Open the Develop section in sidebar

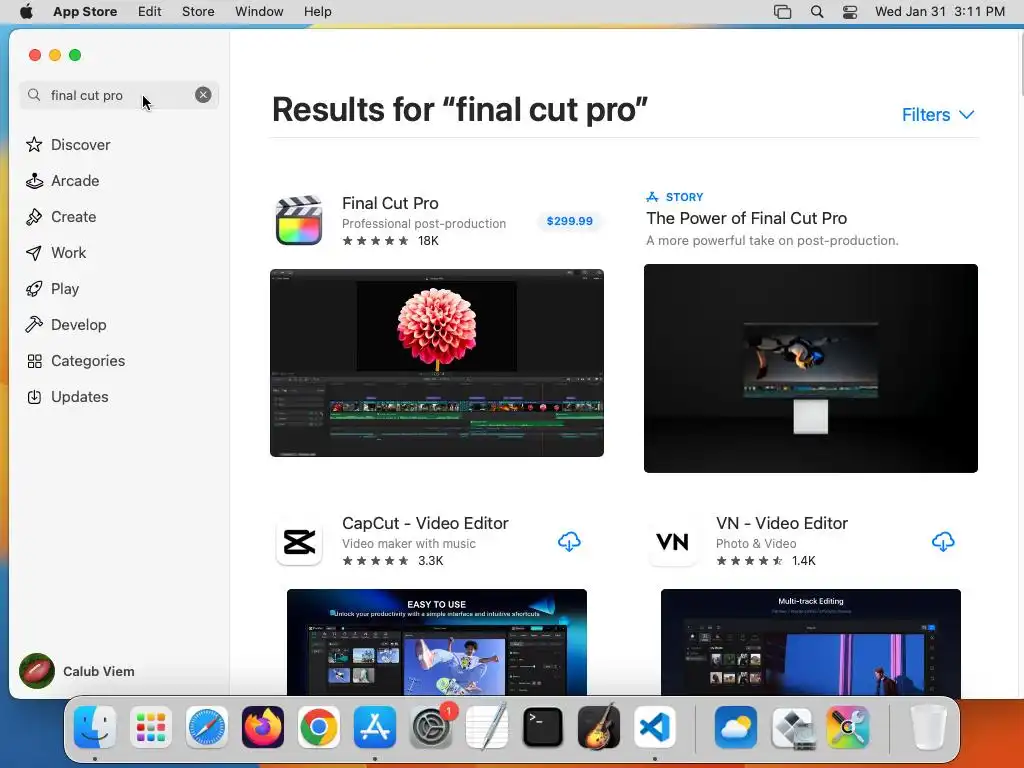coord(65,325)
